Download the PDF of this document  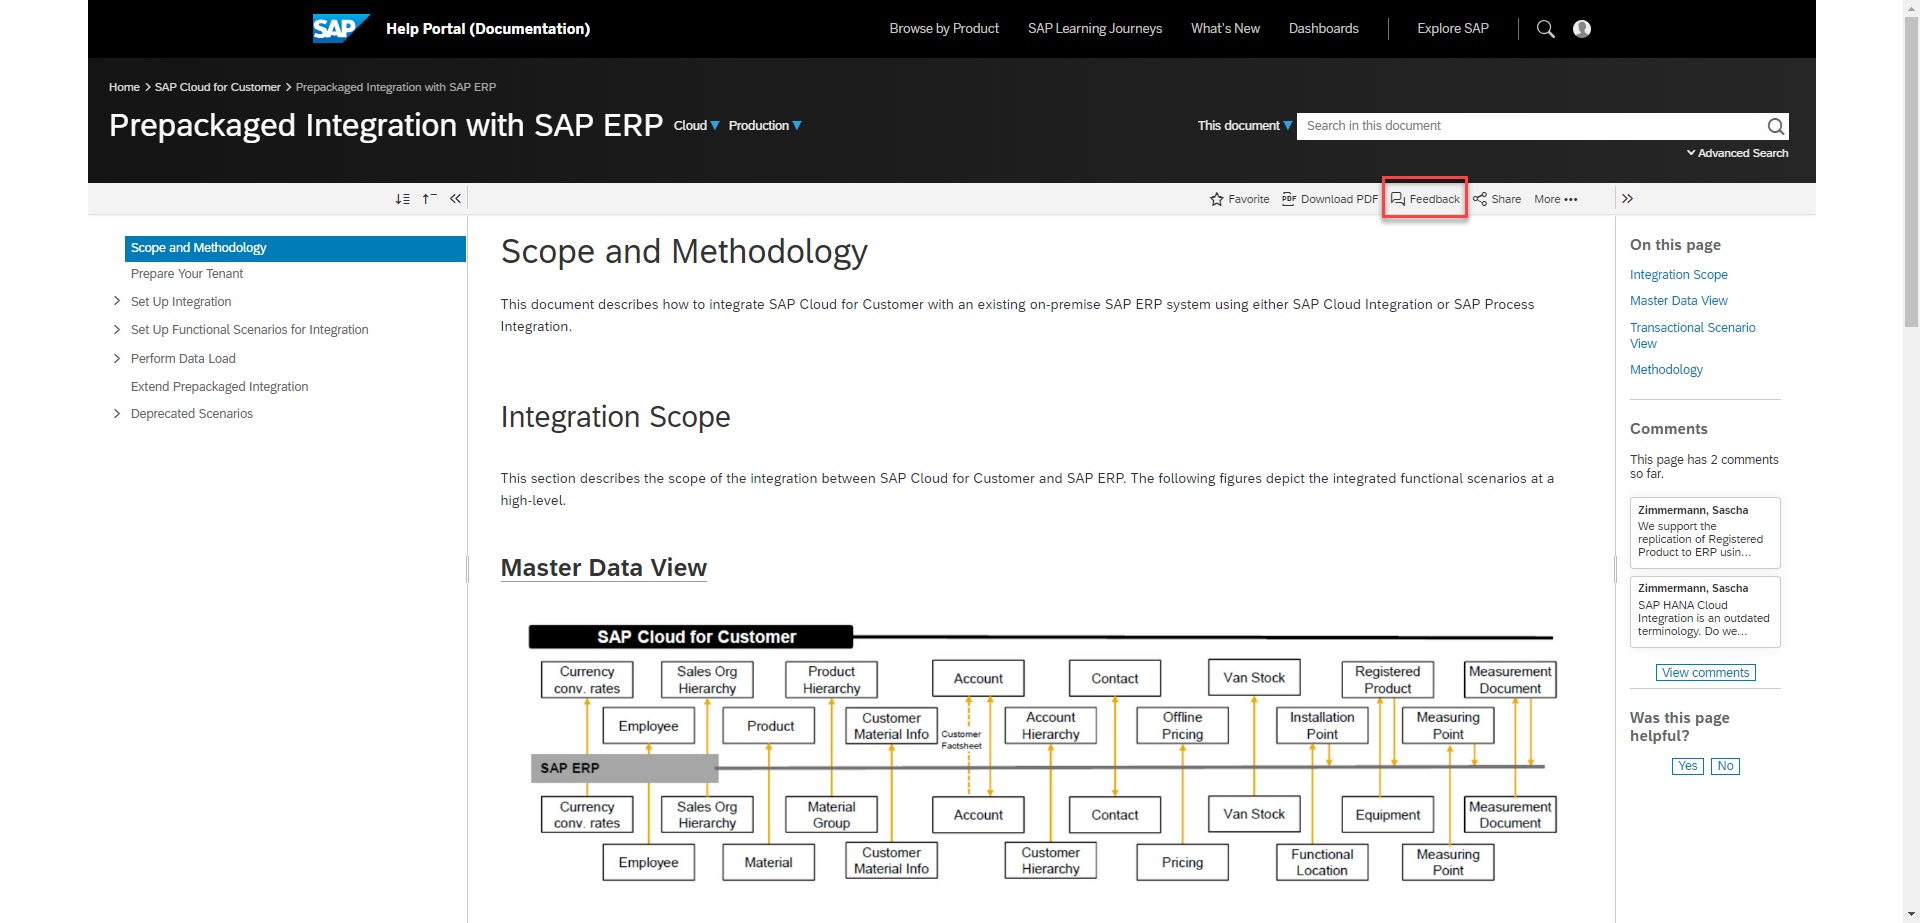coord(1329,199)
